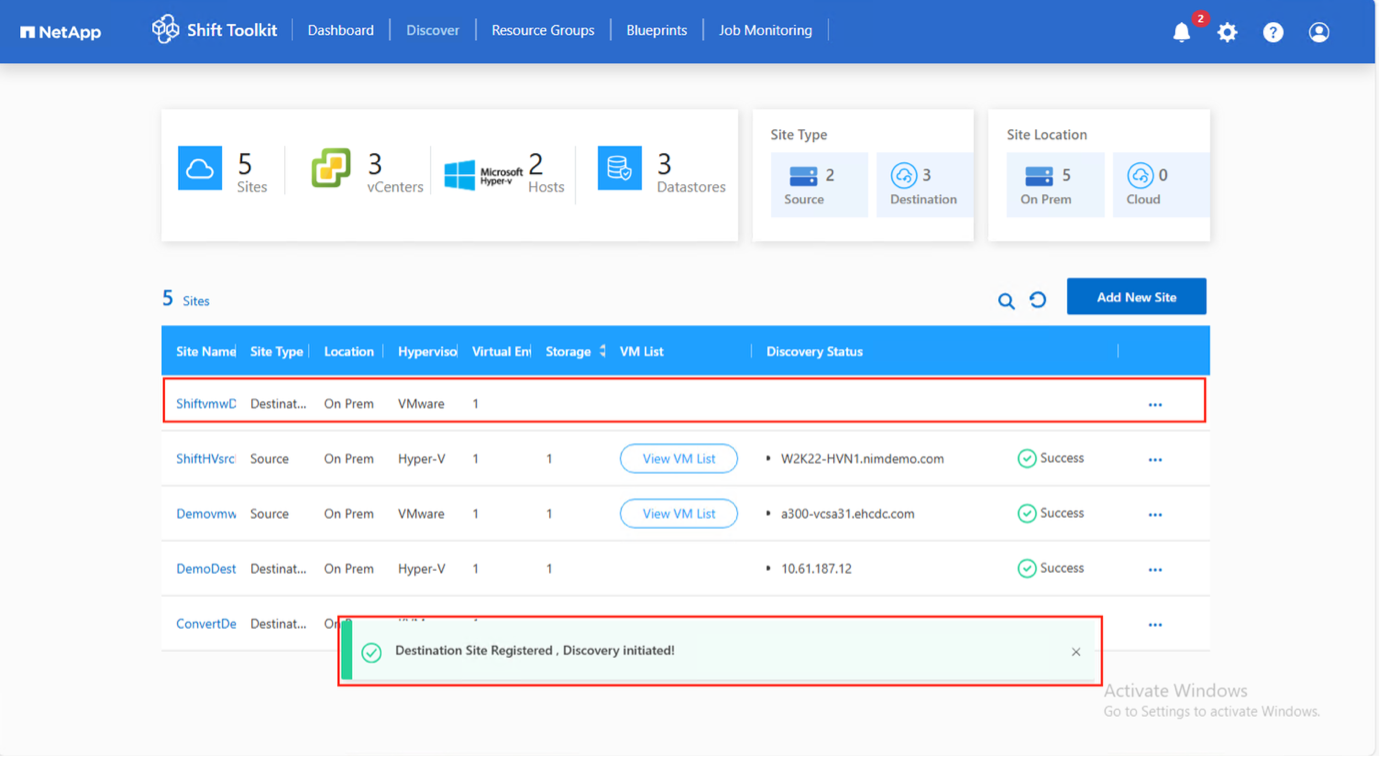View VM List for the ShiftHVsrc site
Screen dimensions: 1384x760
pos(679,459)
